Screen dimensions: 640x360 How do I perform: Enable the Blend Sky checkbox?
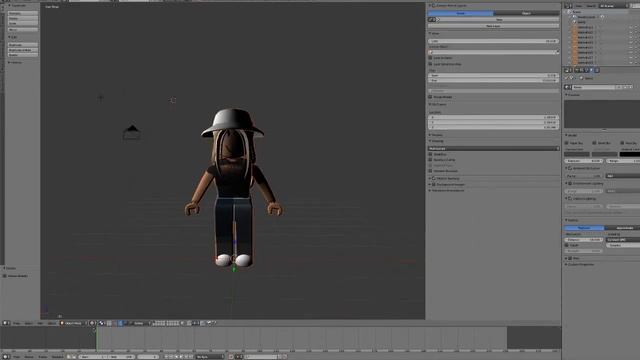pyautogui.click(x=594, y=143)
